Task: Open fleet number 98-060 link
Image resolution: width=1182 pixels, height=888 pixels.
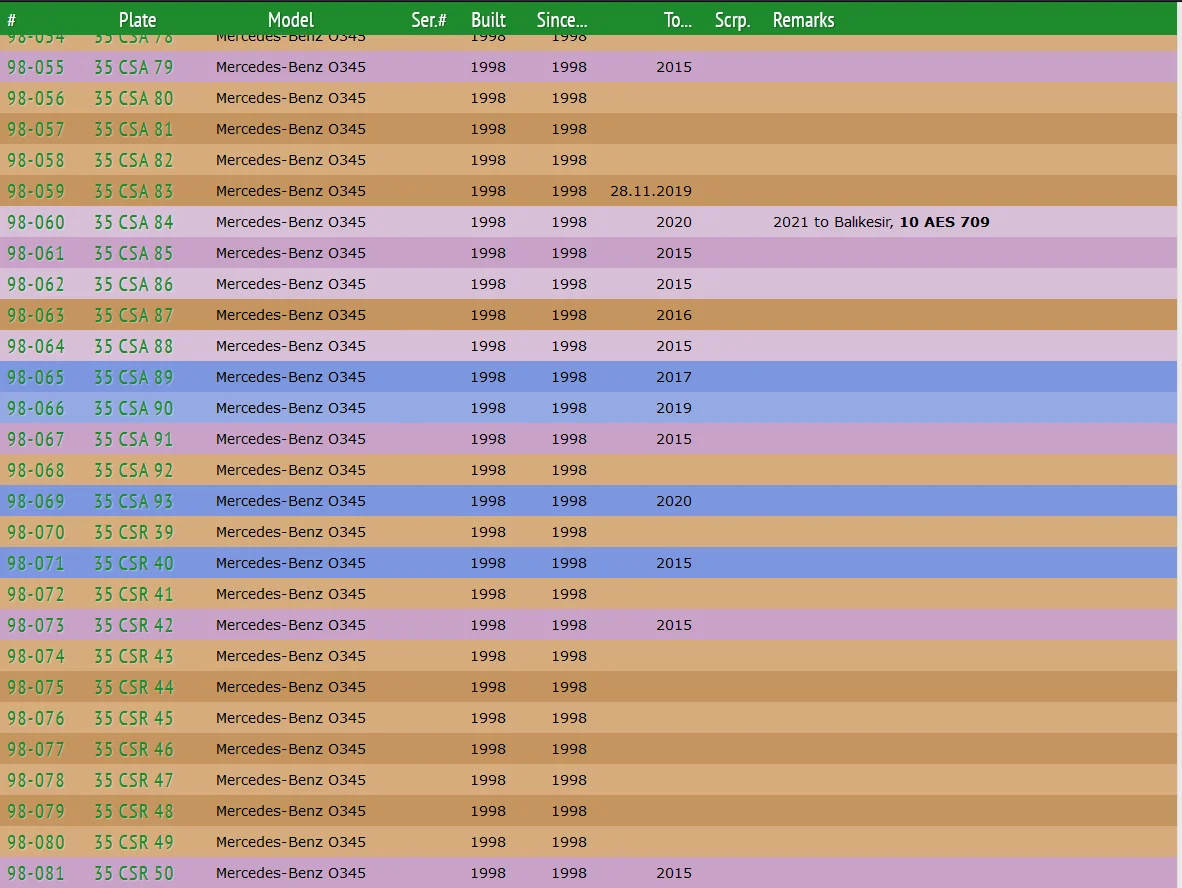Action: pos(36,222)
